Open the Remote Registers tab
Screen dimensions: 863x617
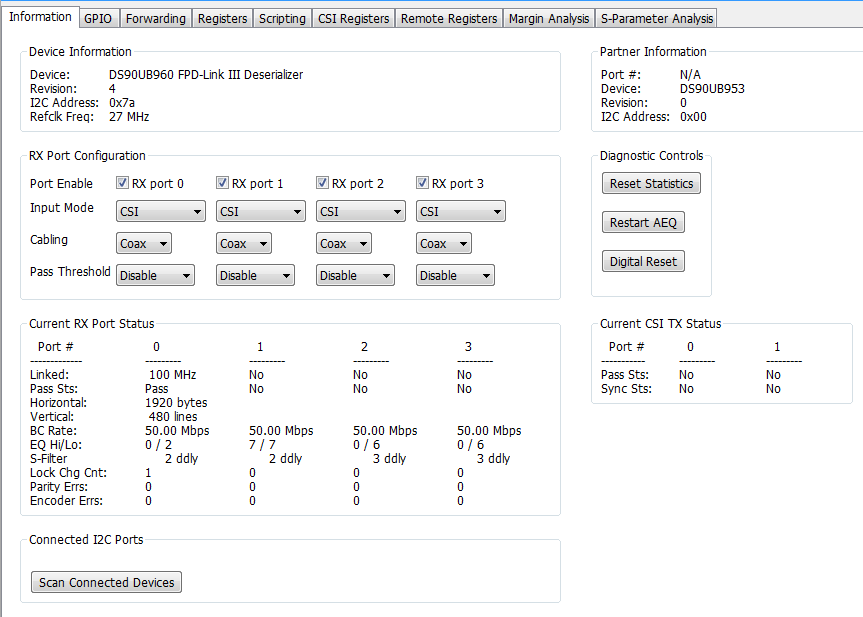pyautogui.click(x=449, y=18)
